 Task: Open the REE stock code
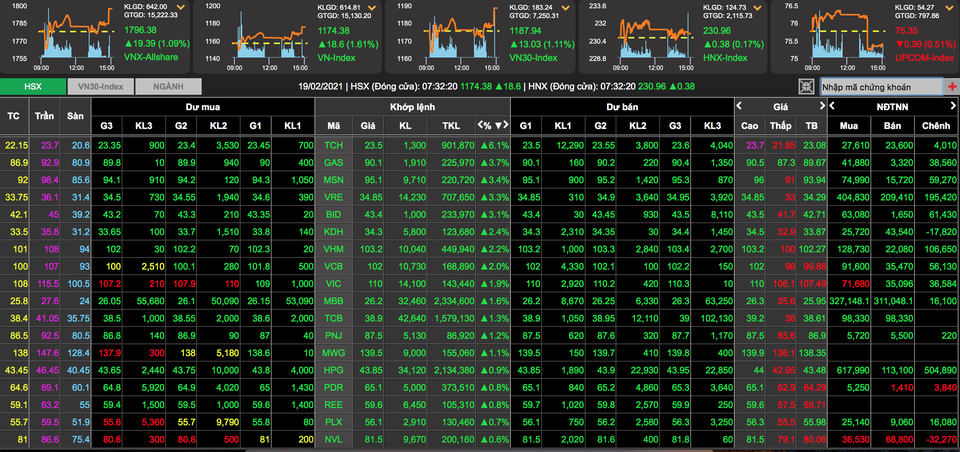pyautogui.click(x=334, y=405)
